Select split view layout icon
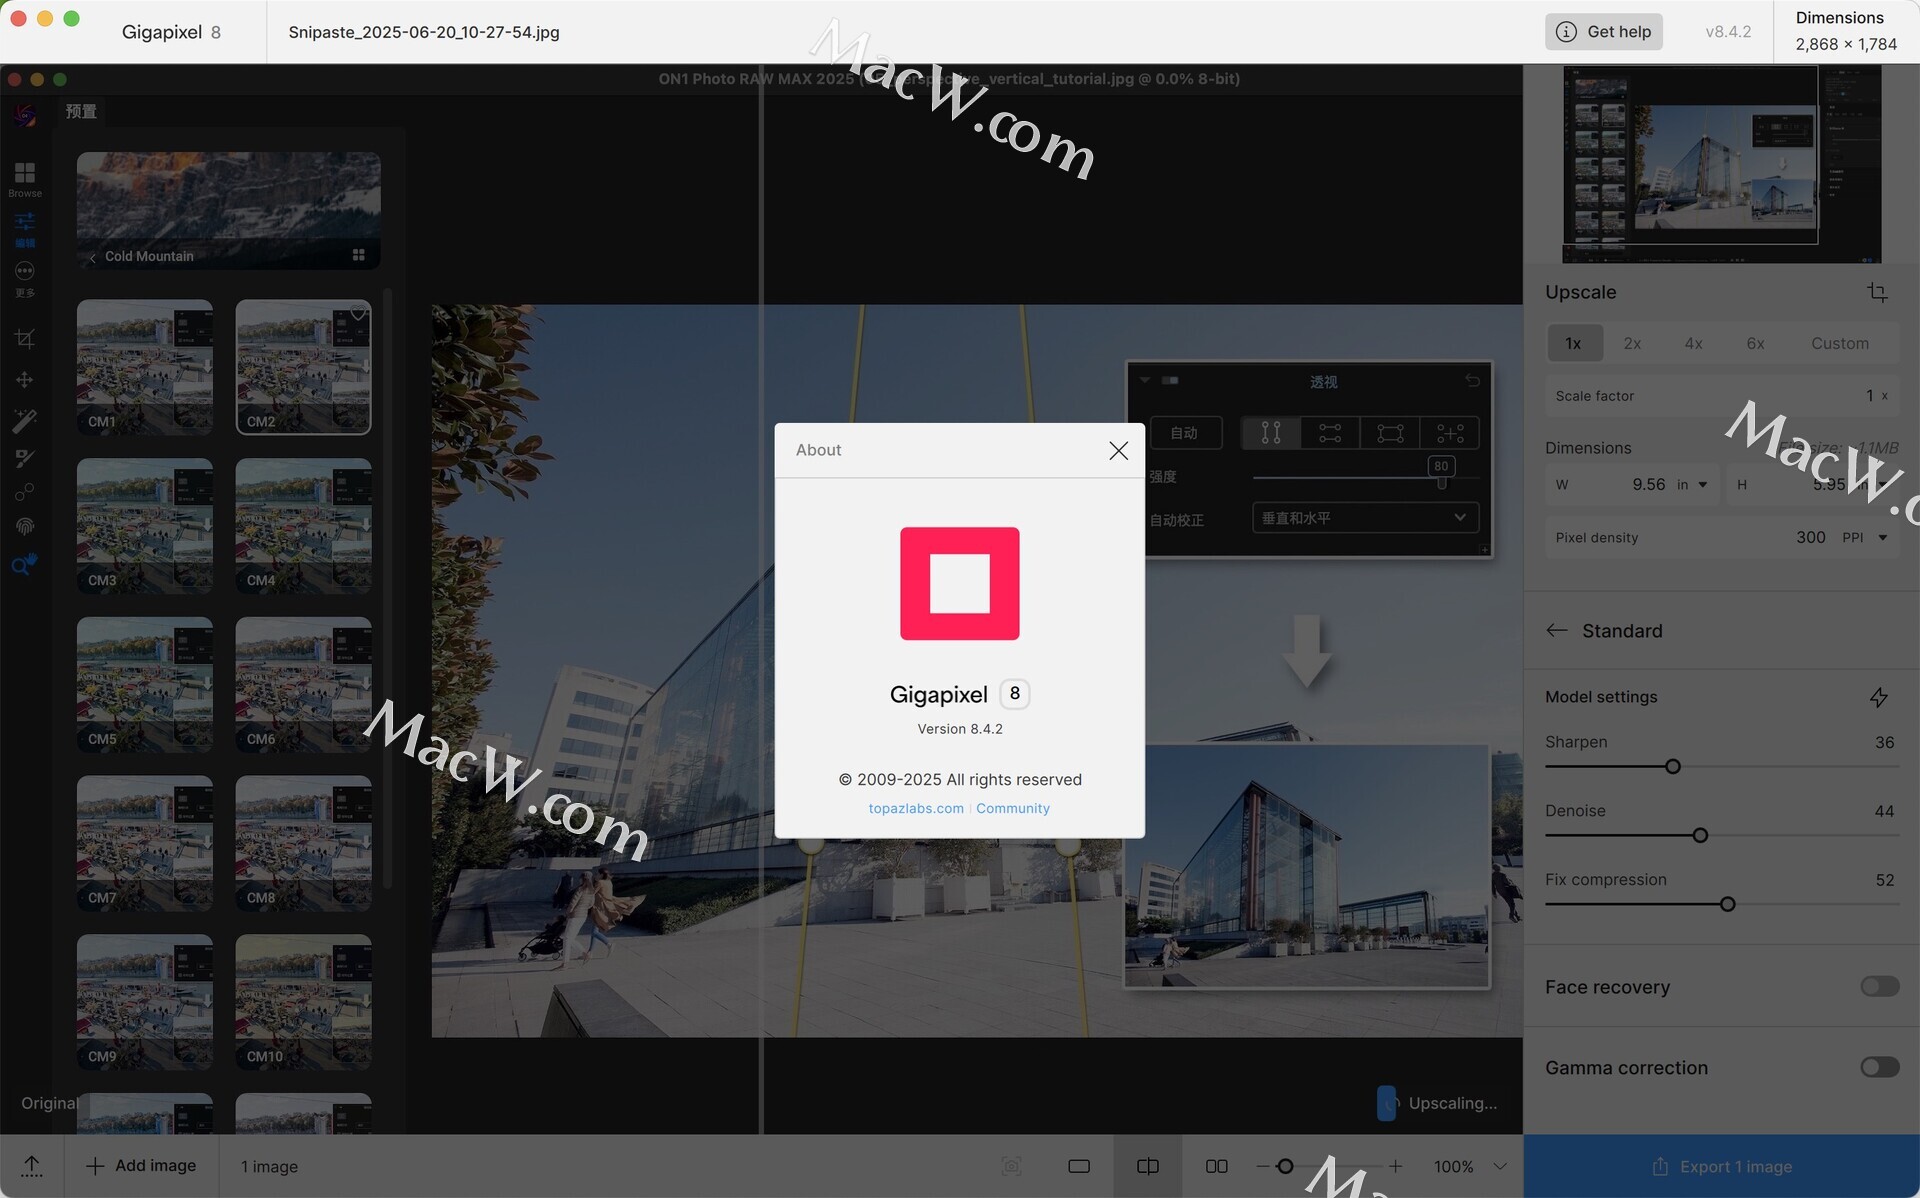Image resolution: width=1920 pixels, height=1198 pixels. pos(1148,1166)
